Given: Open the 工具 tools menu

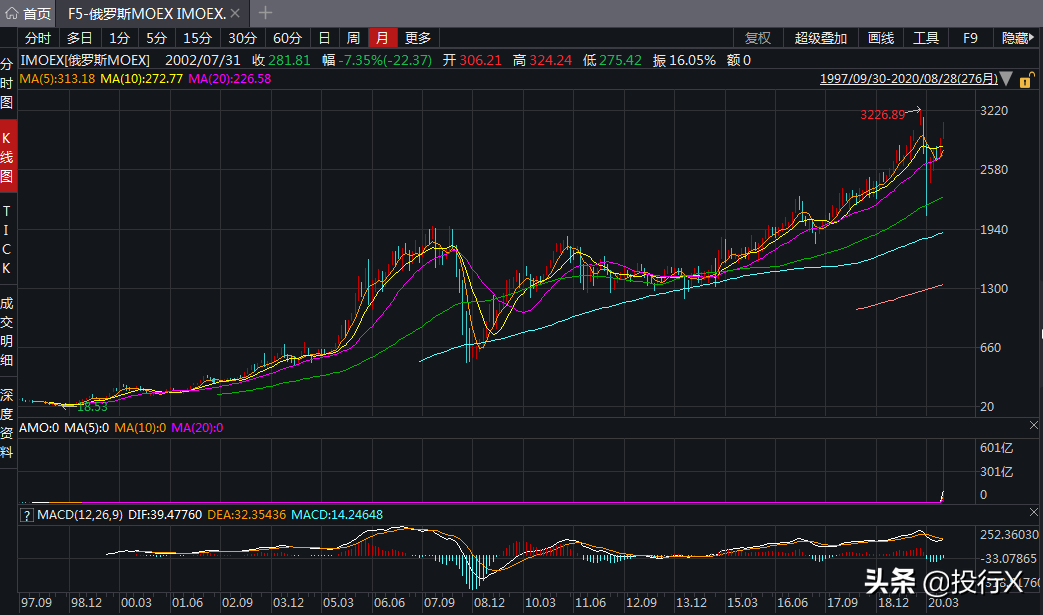Looking at the screenshot, I should pos(926,38).
